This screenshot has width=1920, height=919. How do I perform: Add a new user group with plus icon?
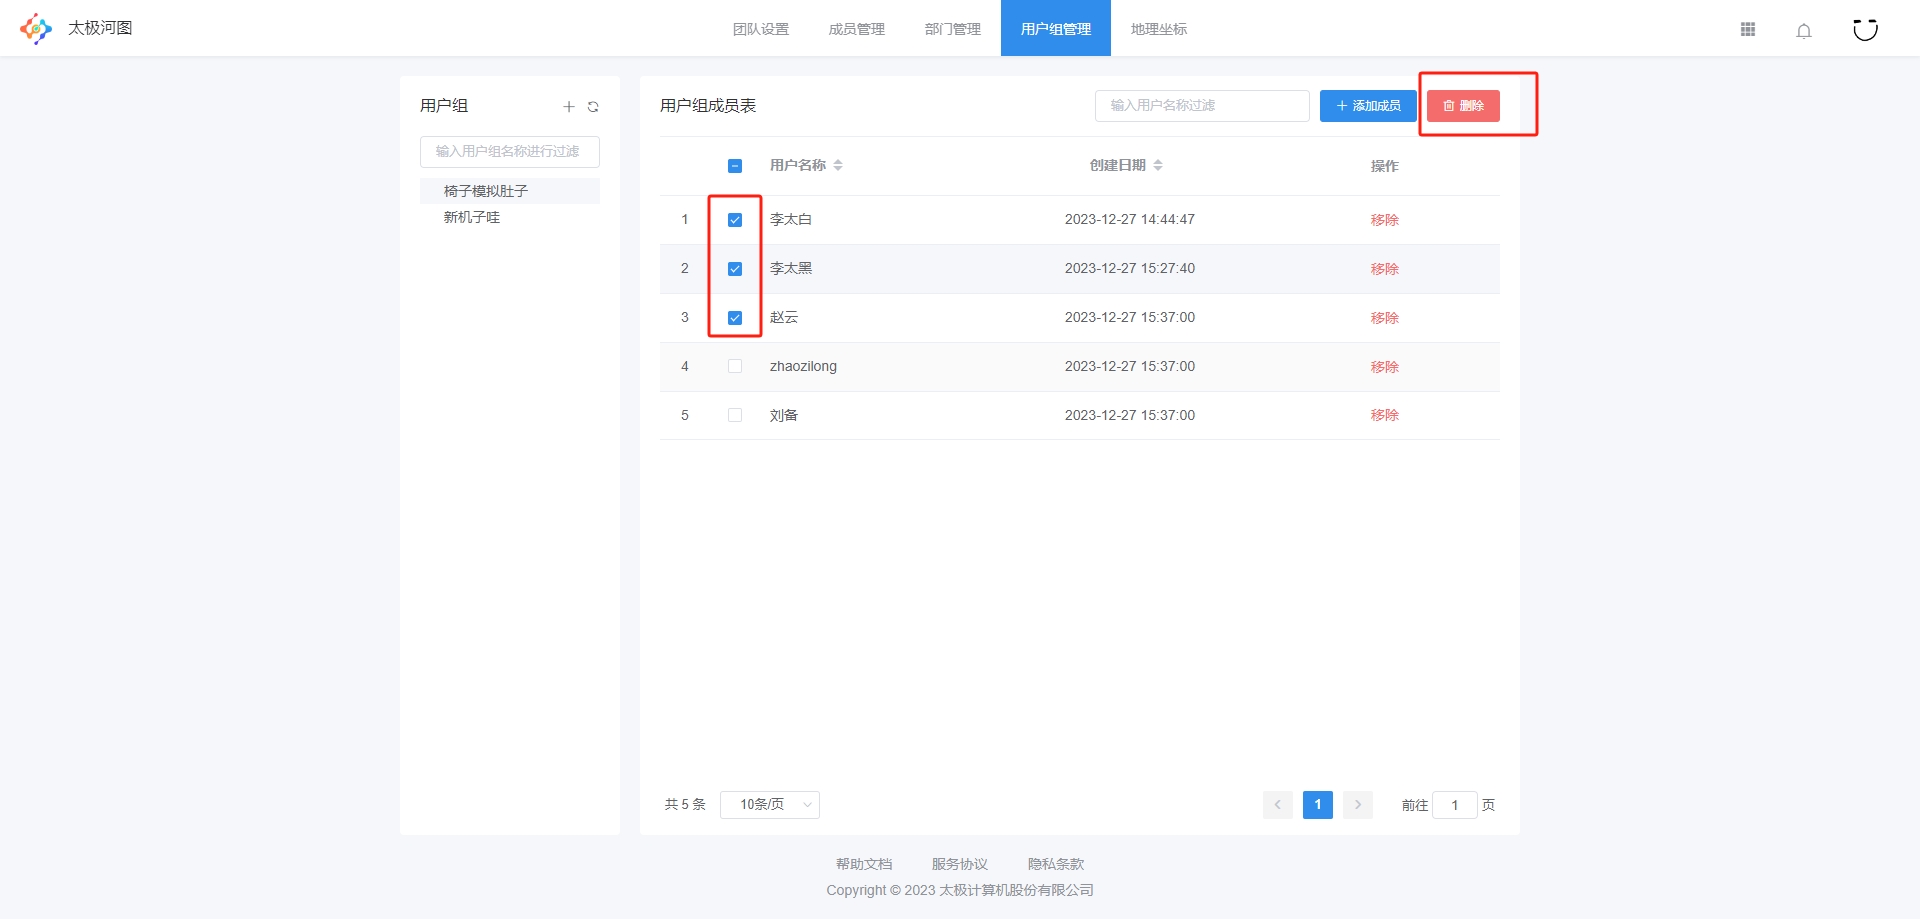click(569, 106)
